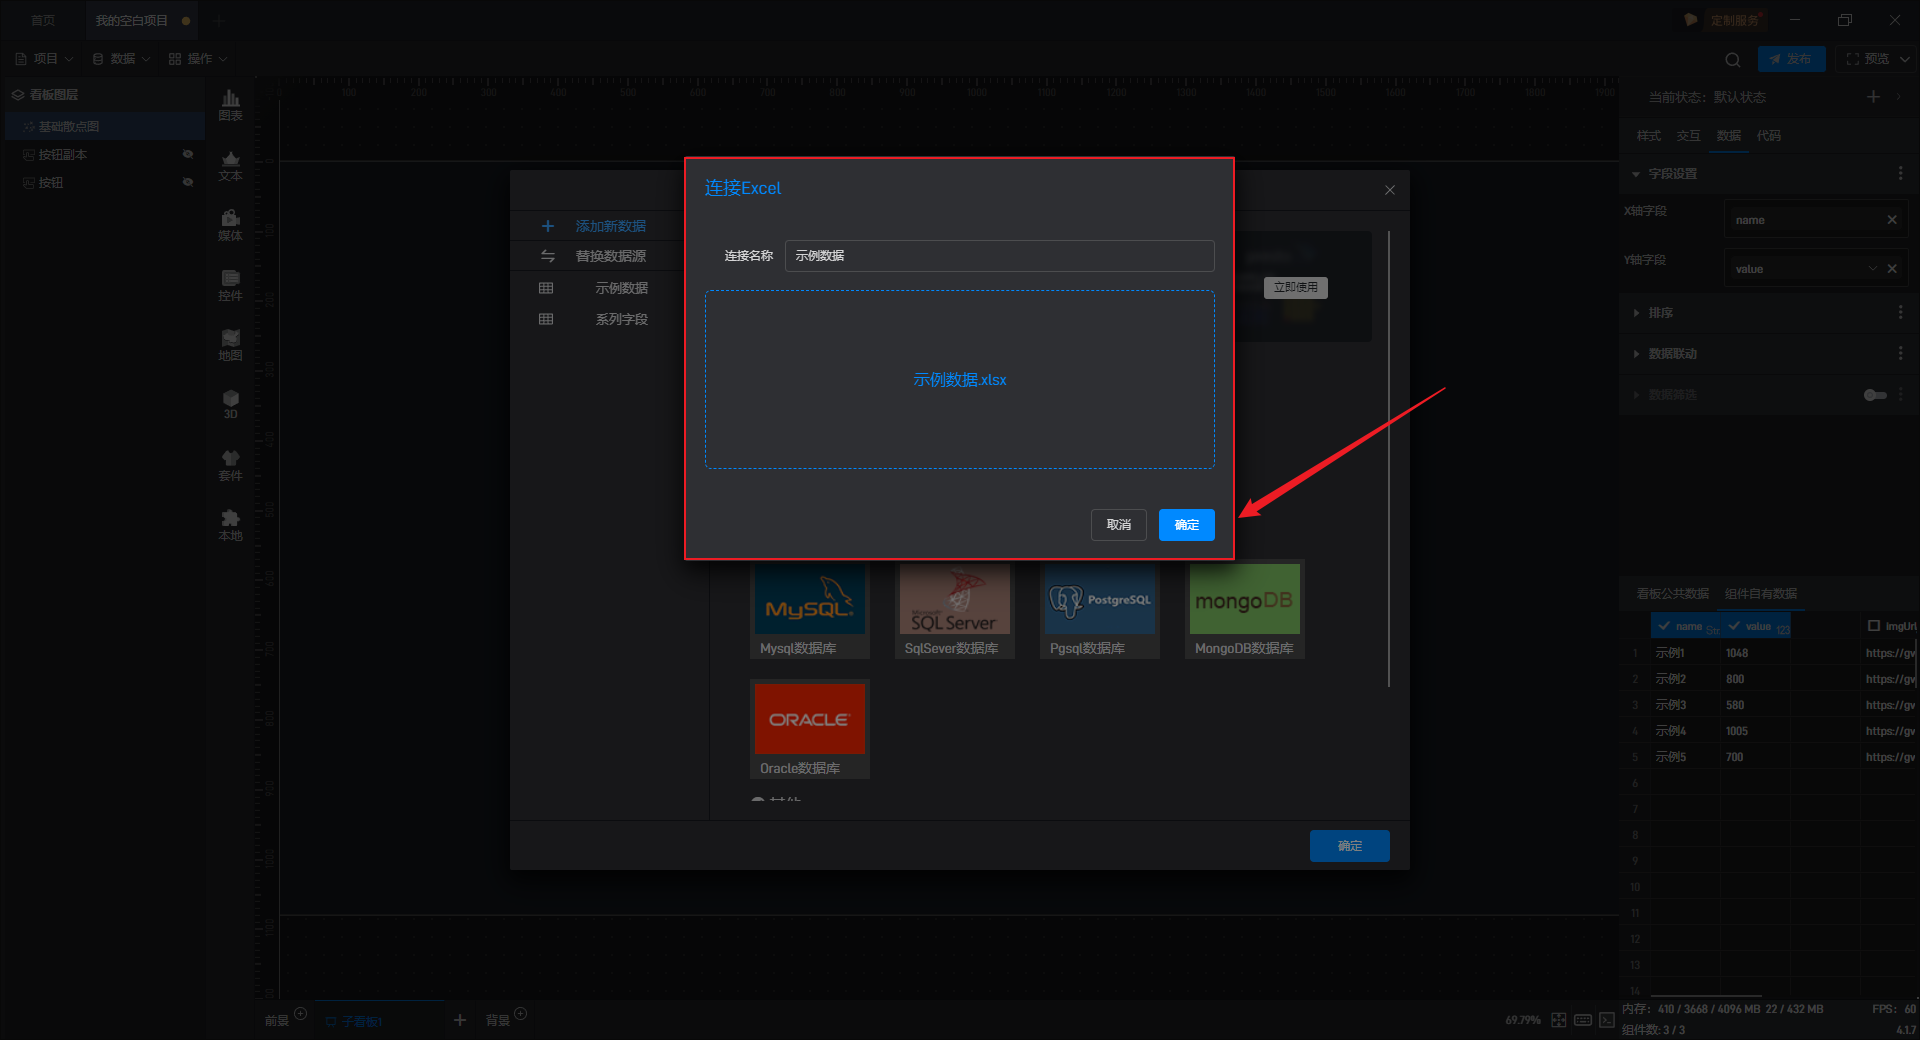Close the data source window with X

pos(1389,190)
